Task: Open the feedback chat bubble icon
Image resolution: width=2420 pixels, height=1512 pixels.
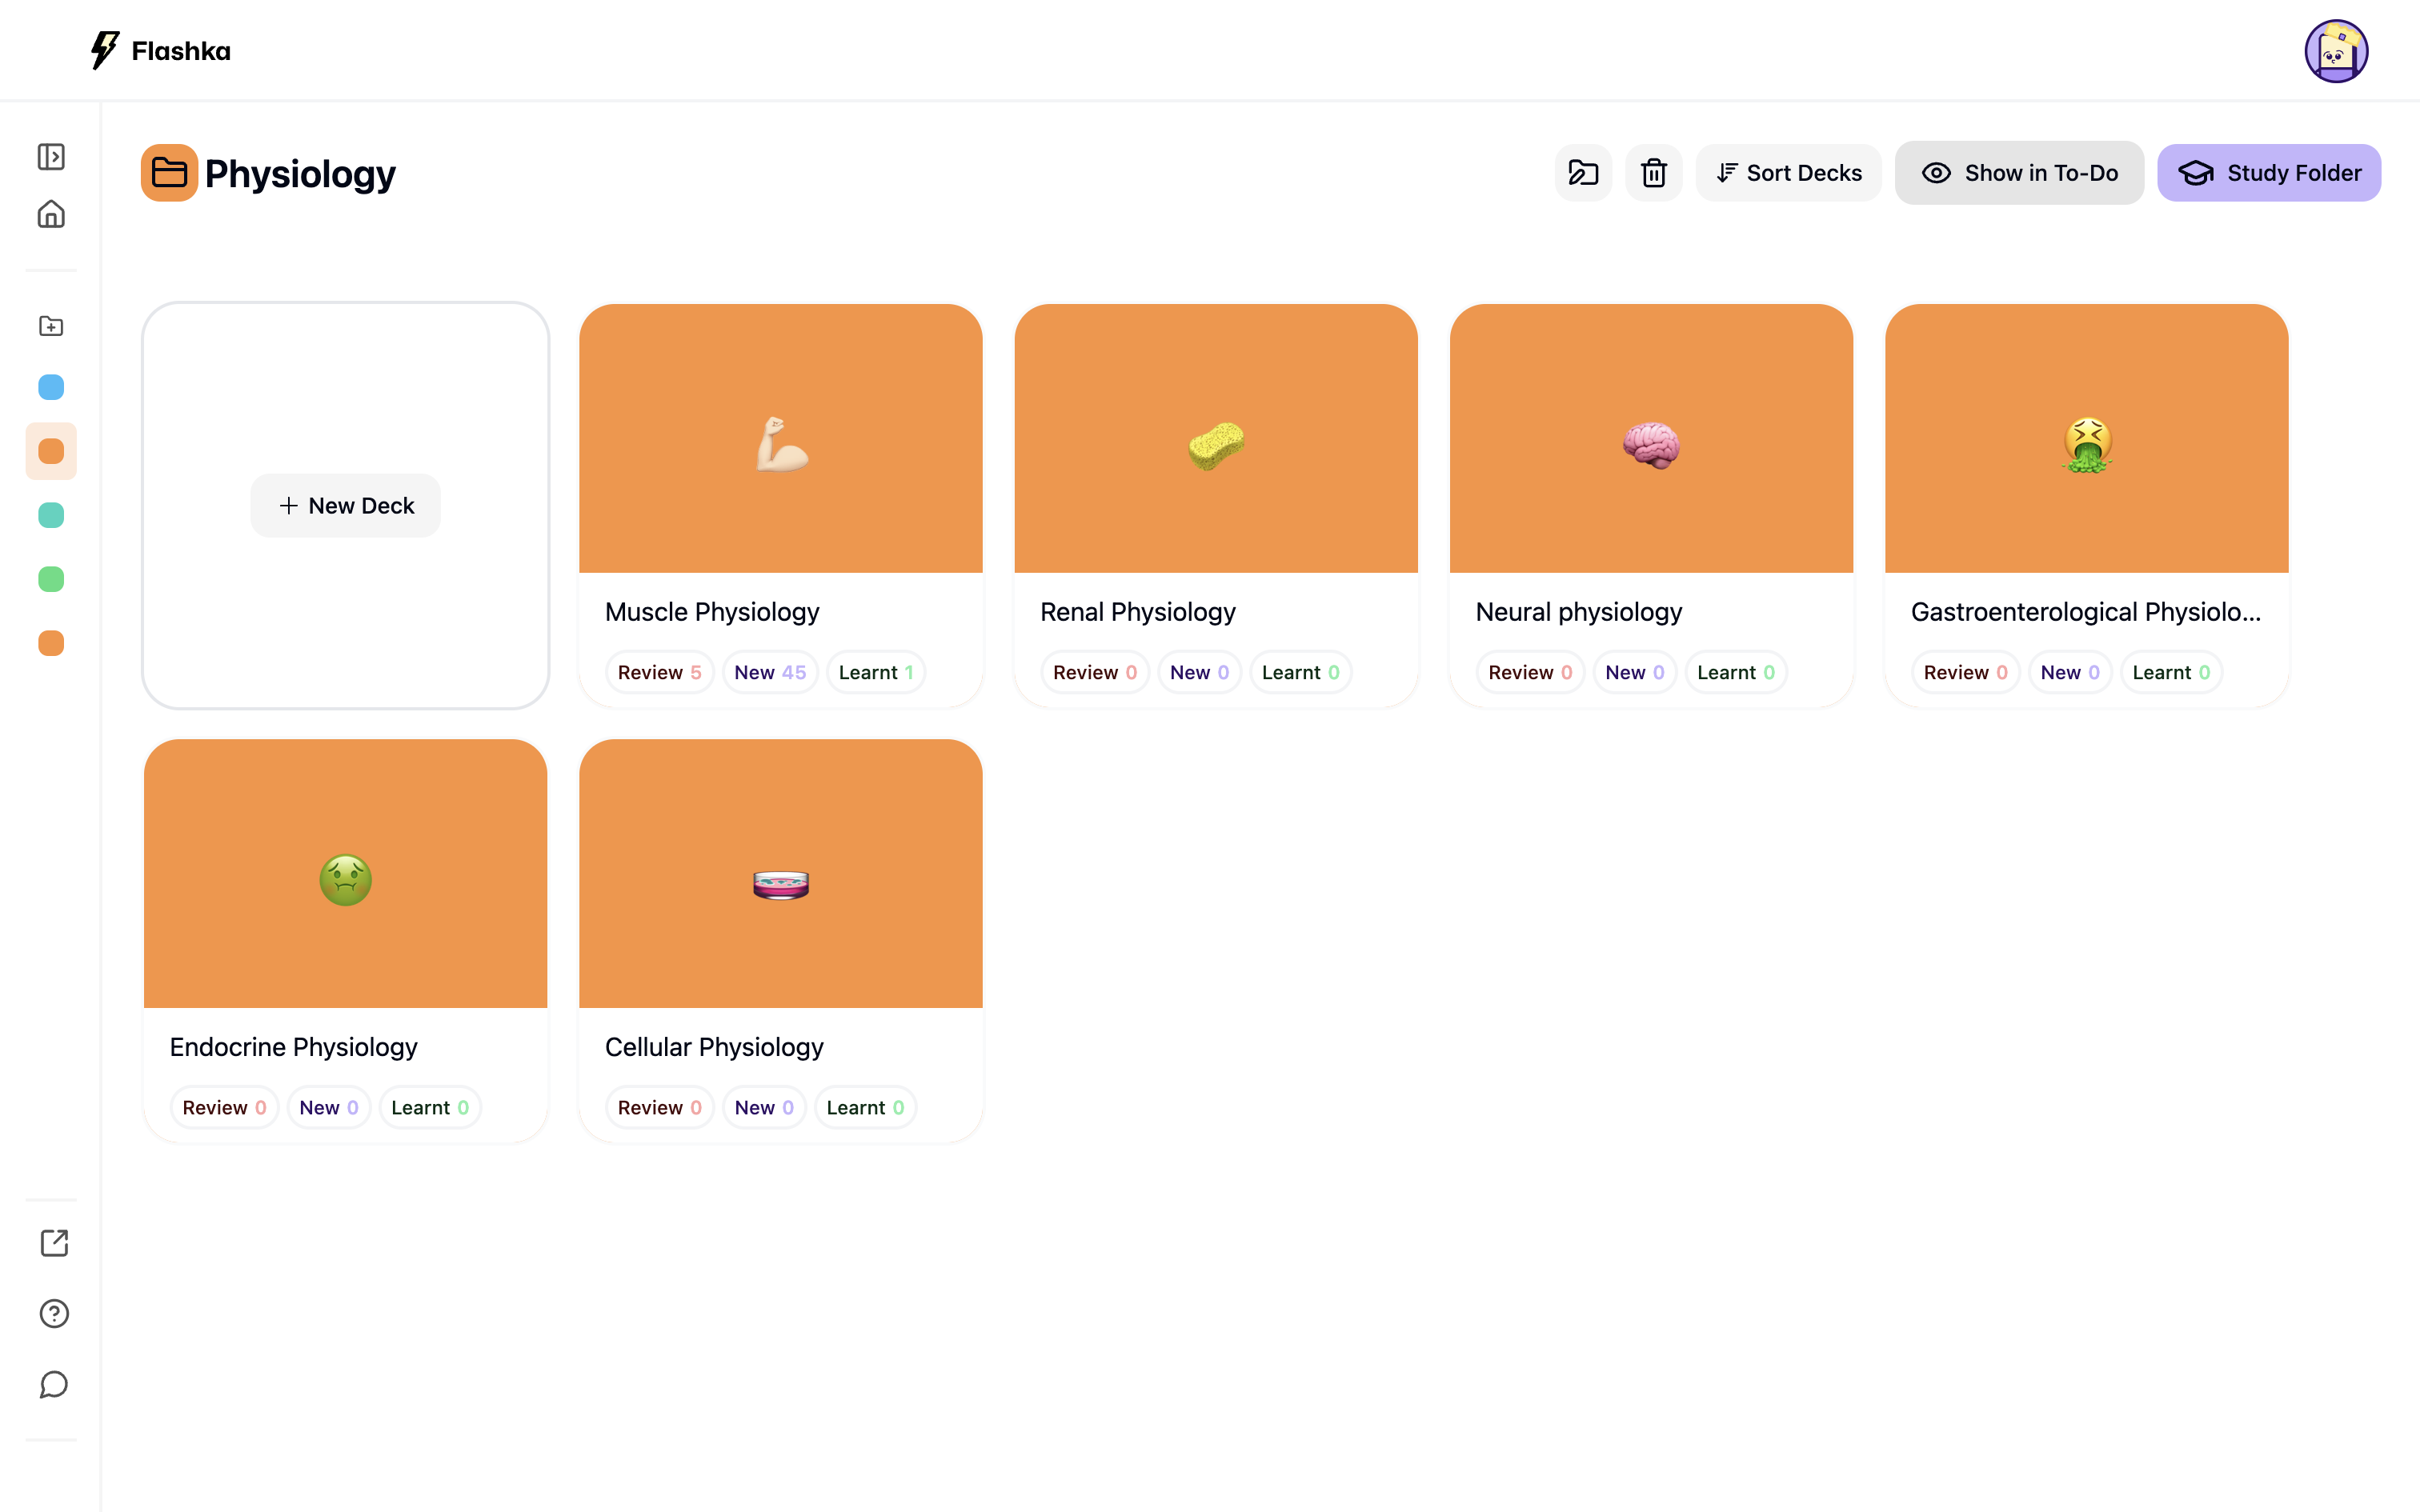Action: pyautogui.click(x=54, y=1385)
